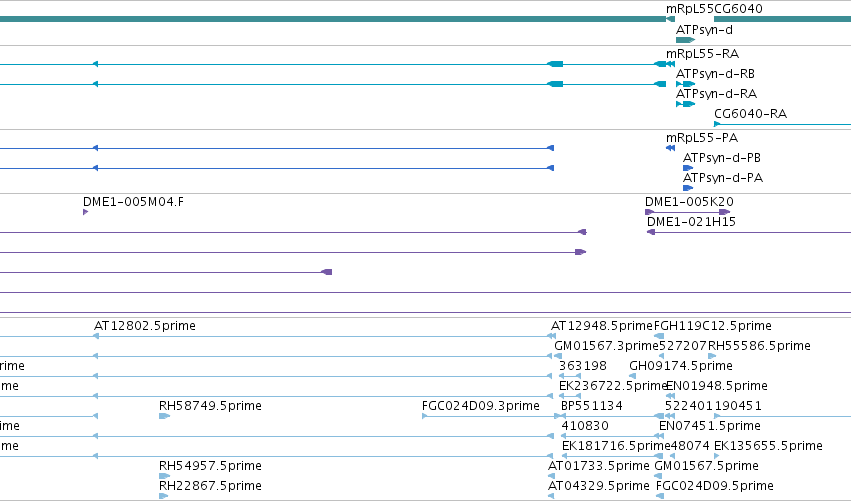This screenshot has height=501, width=851.
Task: Select the EK135655.5prime EST label
Action: 768,447
